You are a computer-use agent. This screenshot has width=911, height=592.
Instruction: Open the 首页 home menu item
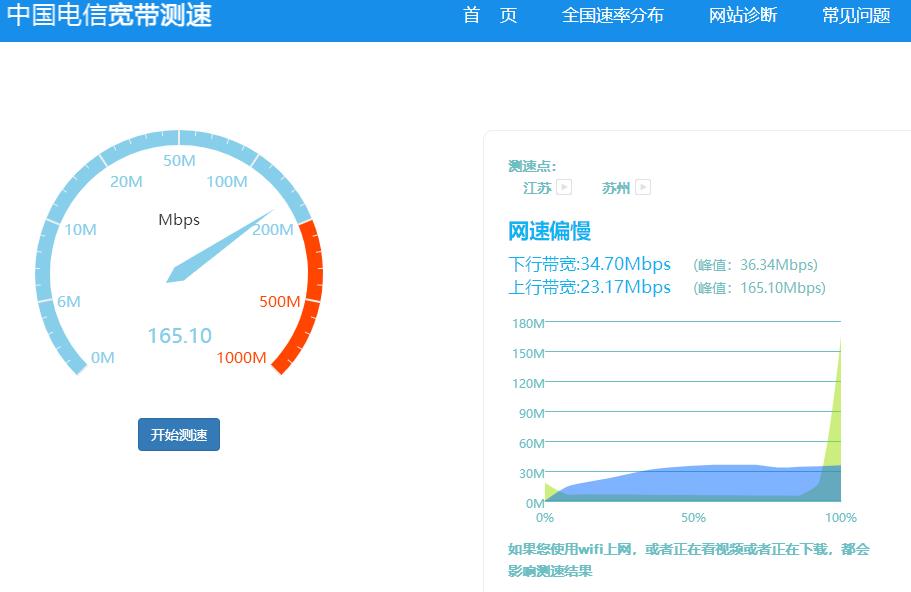pos(490,15)
